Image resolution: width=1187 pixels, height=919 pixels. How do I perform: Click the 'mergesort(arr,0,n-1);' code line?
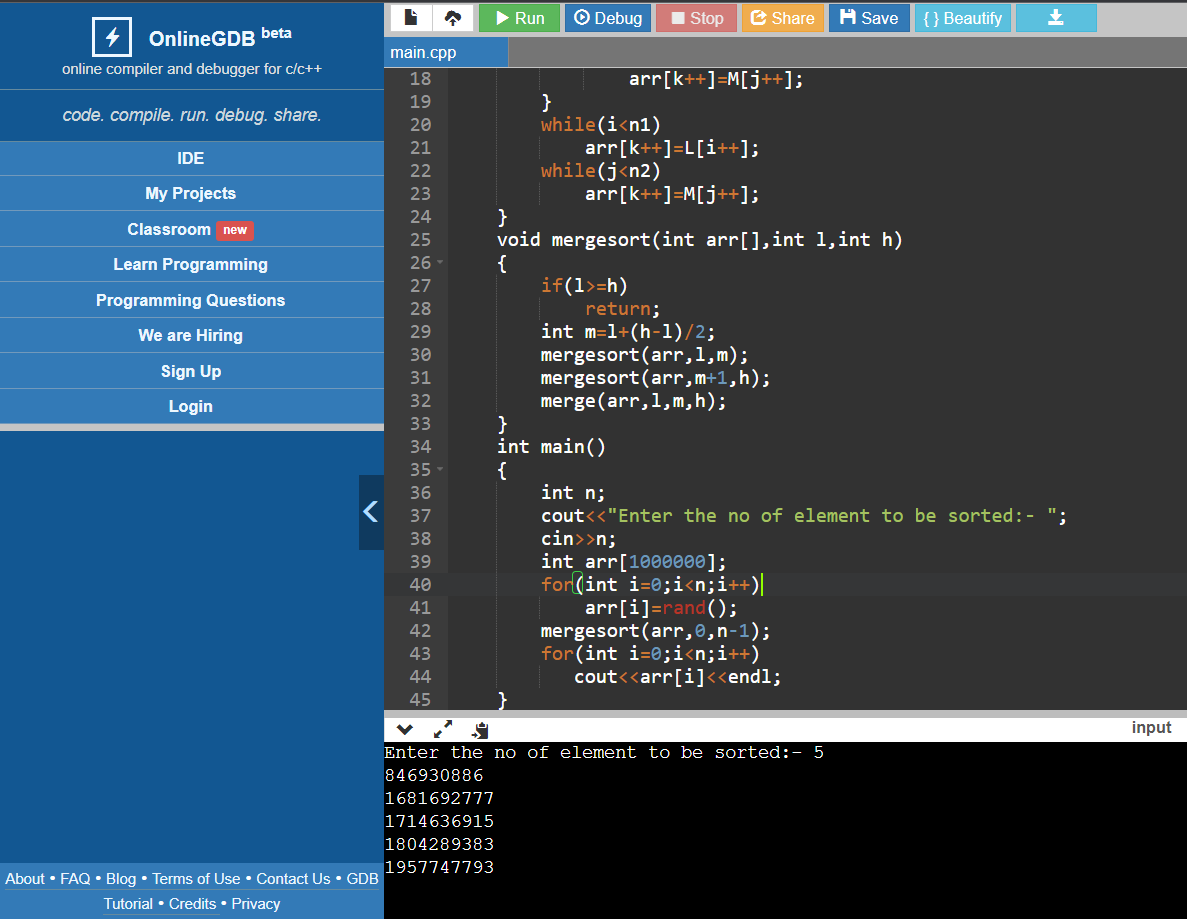click(655, 631)
